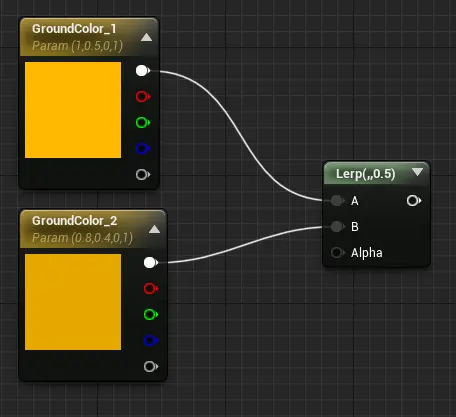Image resolution: width=456 pixels, height=417 pixels.
Task: Select the GroundColor_1 orange color preview
Action: 73,110
